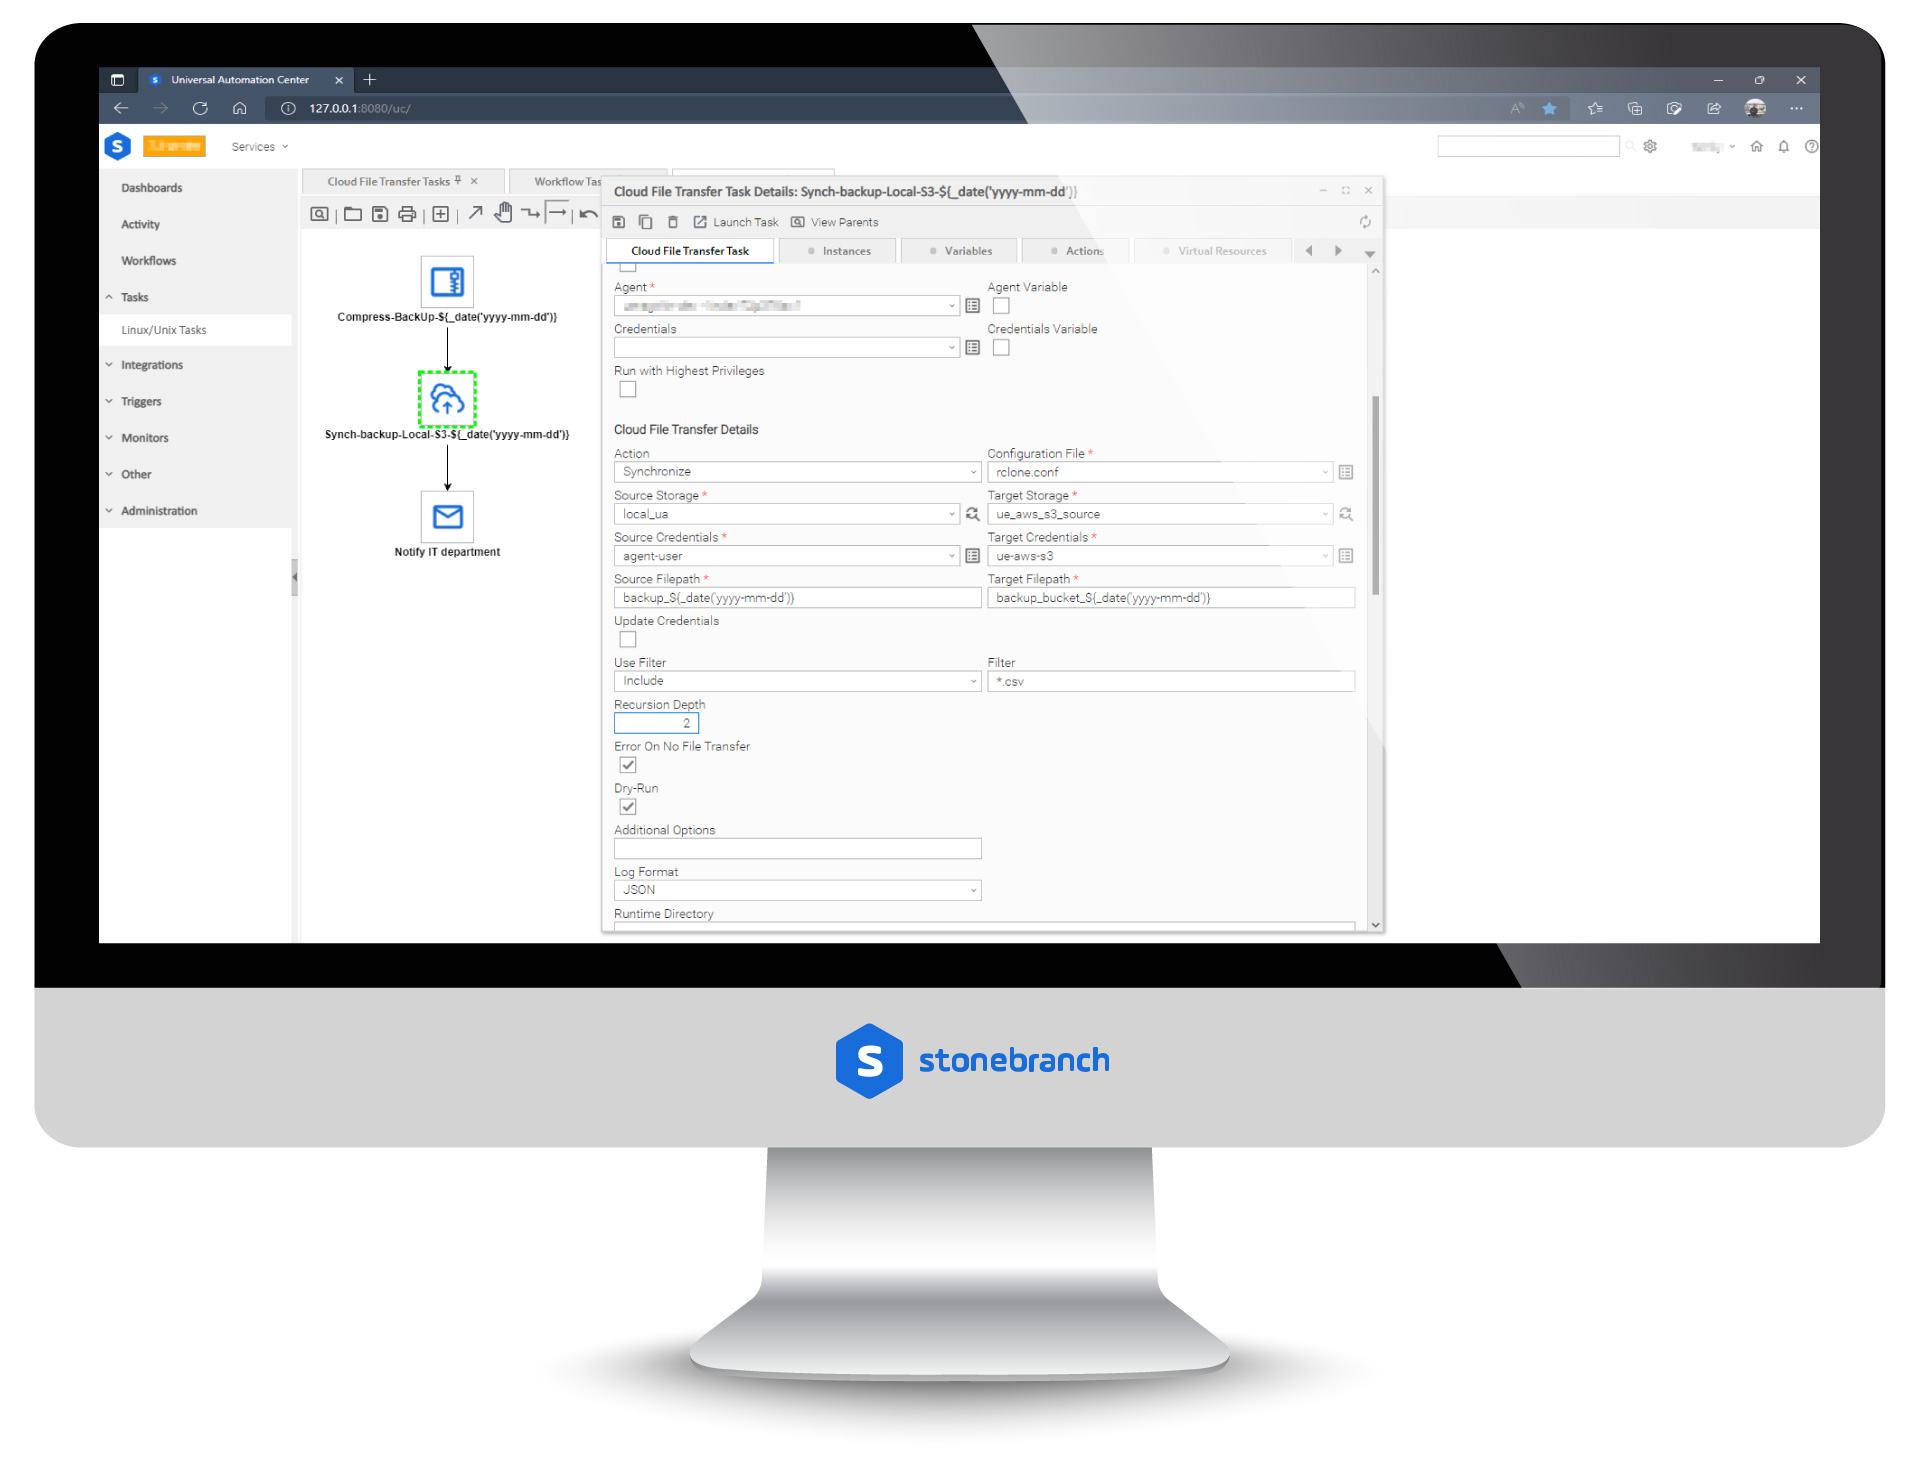Viewport: 1920px width, 1475px height.
Task: Enable Error On No File Transfer checkbox
Action: (629, 764)
